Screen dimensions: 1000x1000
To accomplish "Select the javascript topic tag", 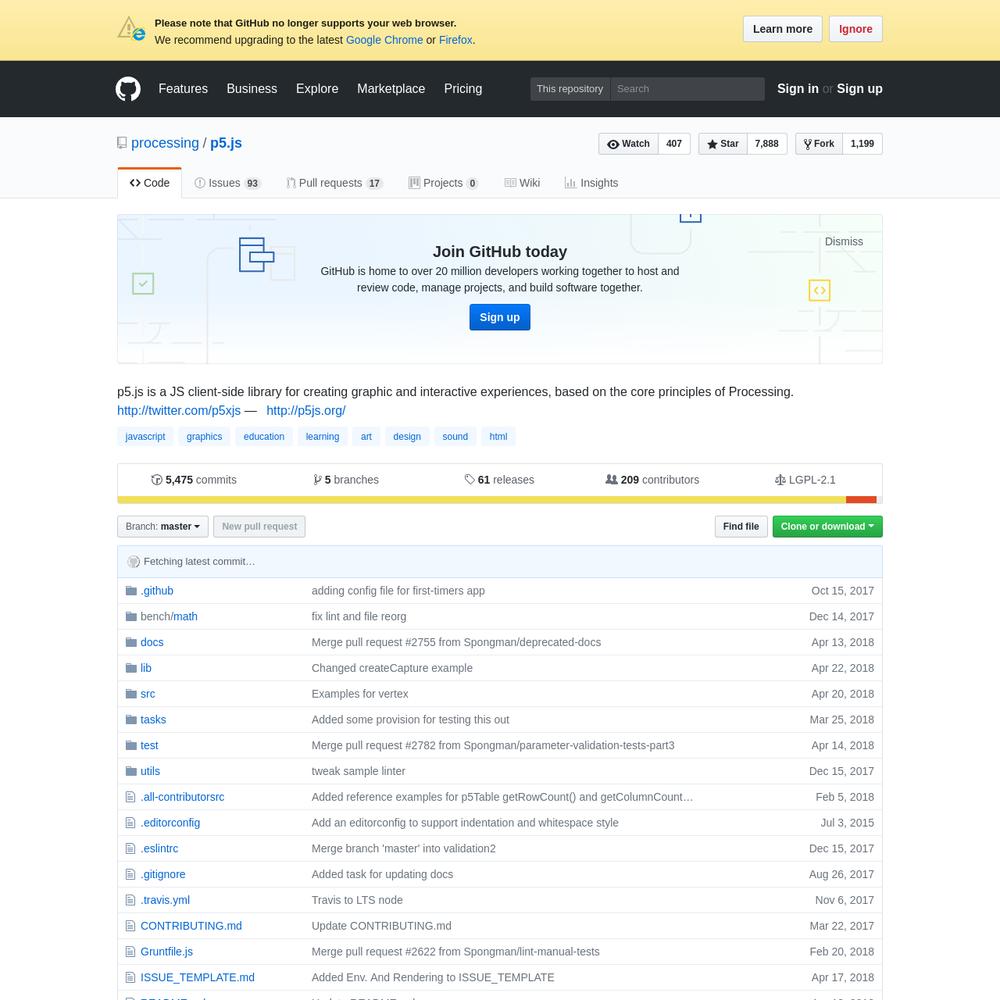I will [x=145, y=437].
